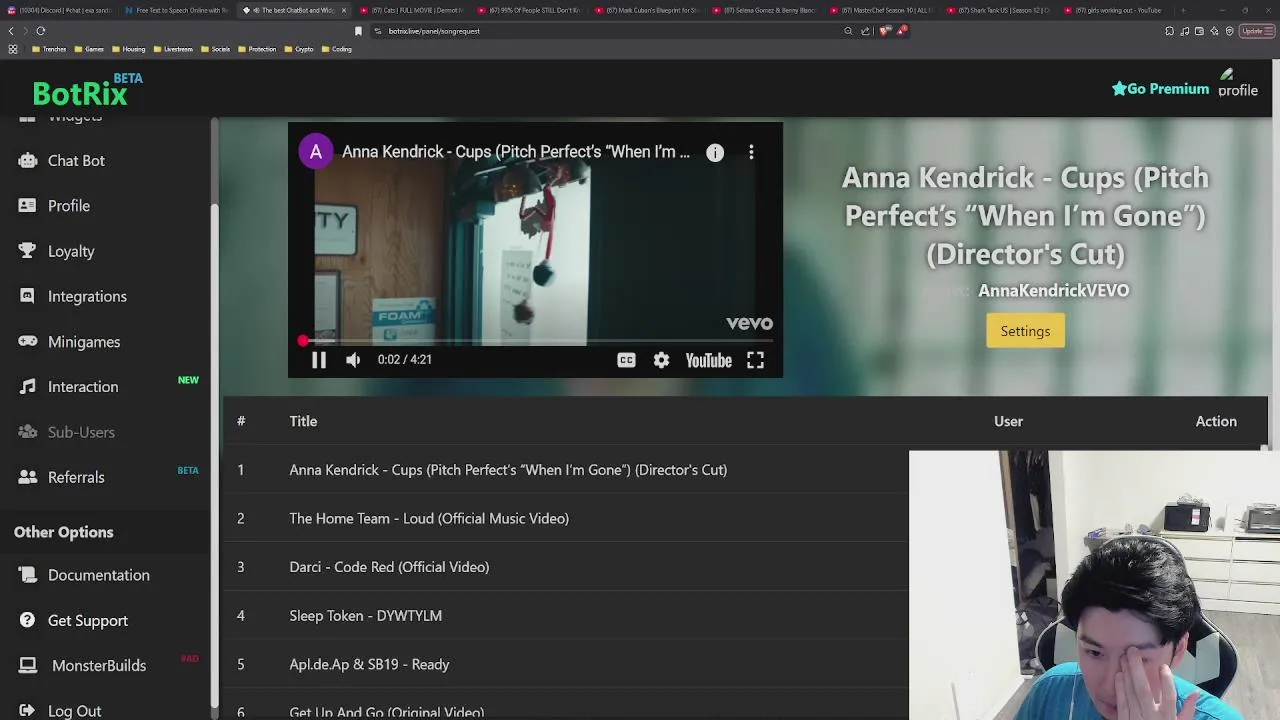The width and height of the screenshot is (1280, 720).
Task: Mute the video with the speaker icon
Action: (353, 360)
